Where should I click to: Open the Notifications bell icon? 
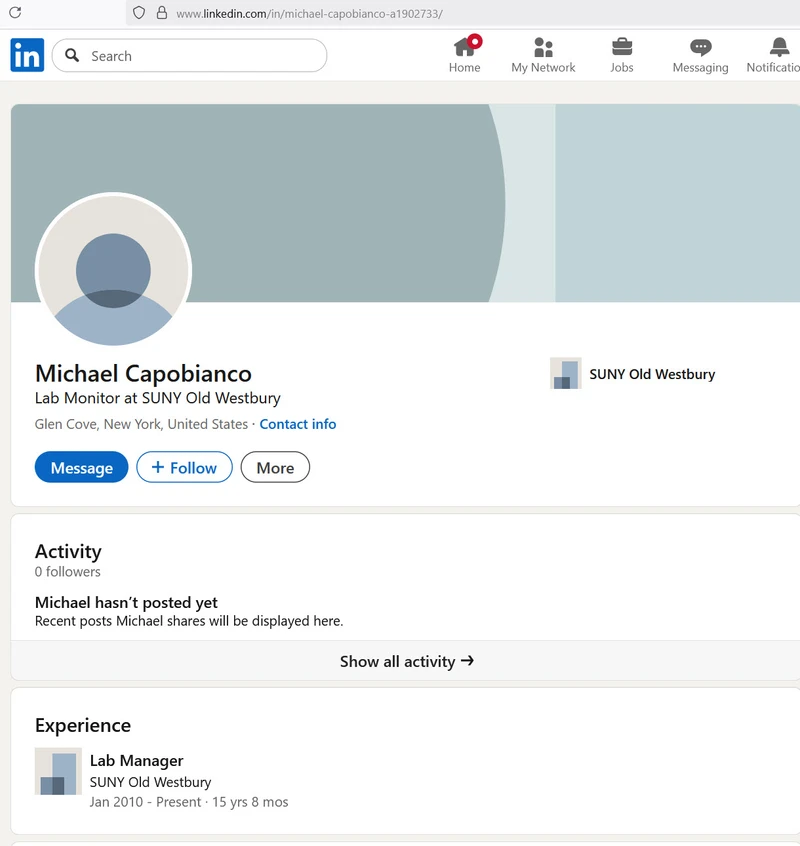point(779,47)
